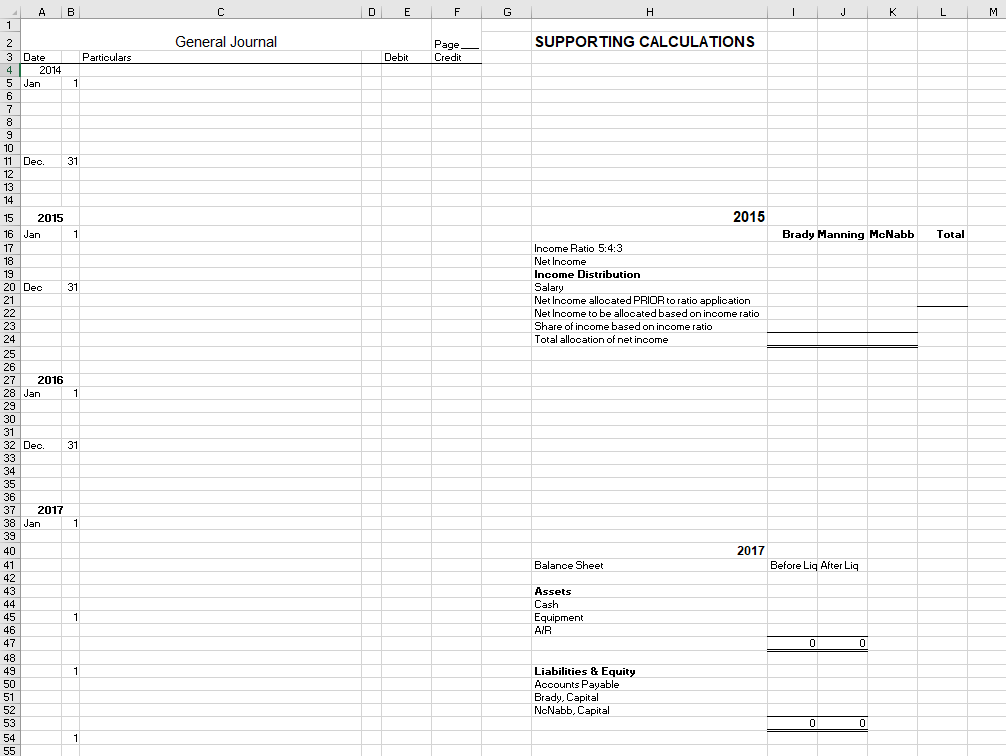Select the After Liq column heading

(x=842, y=565)
